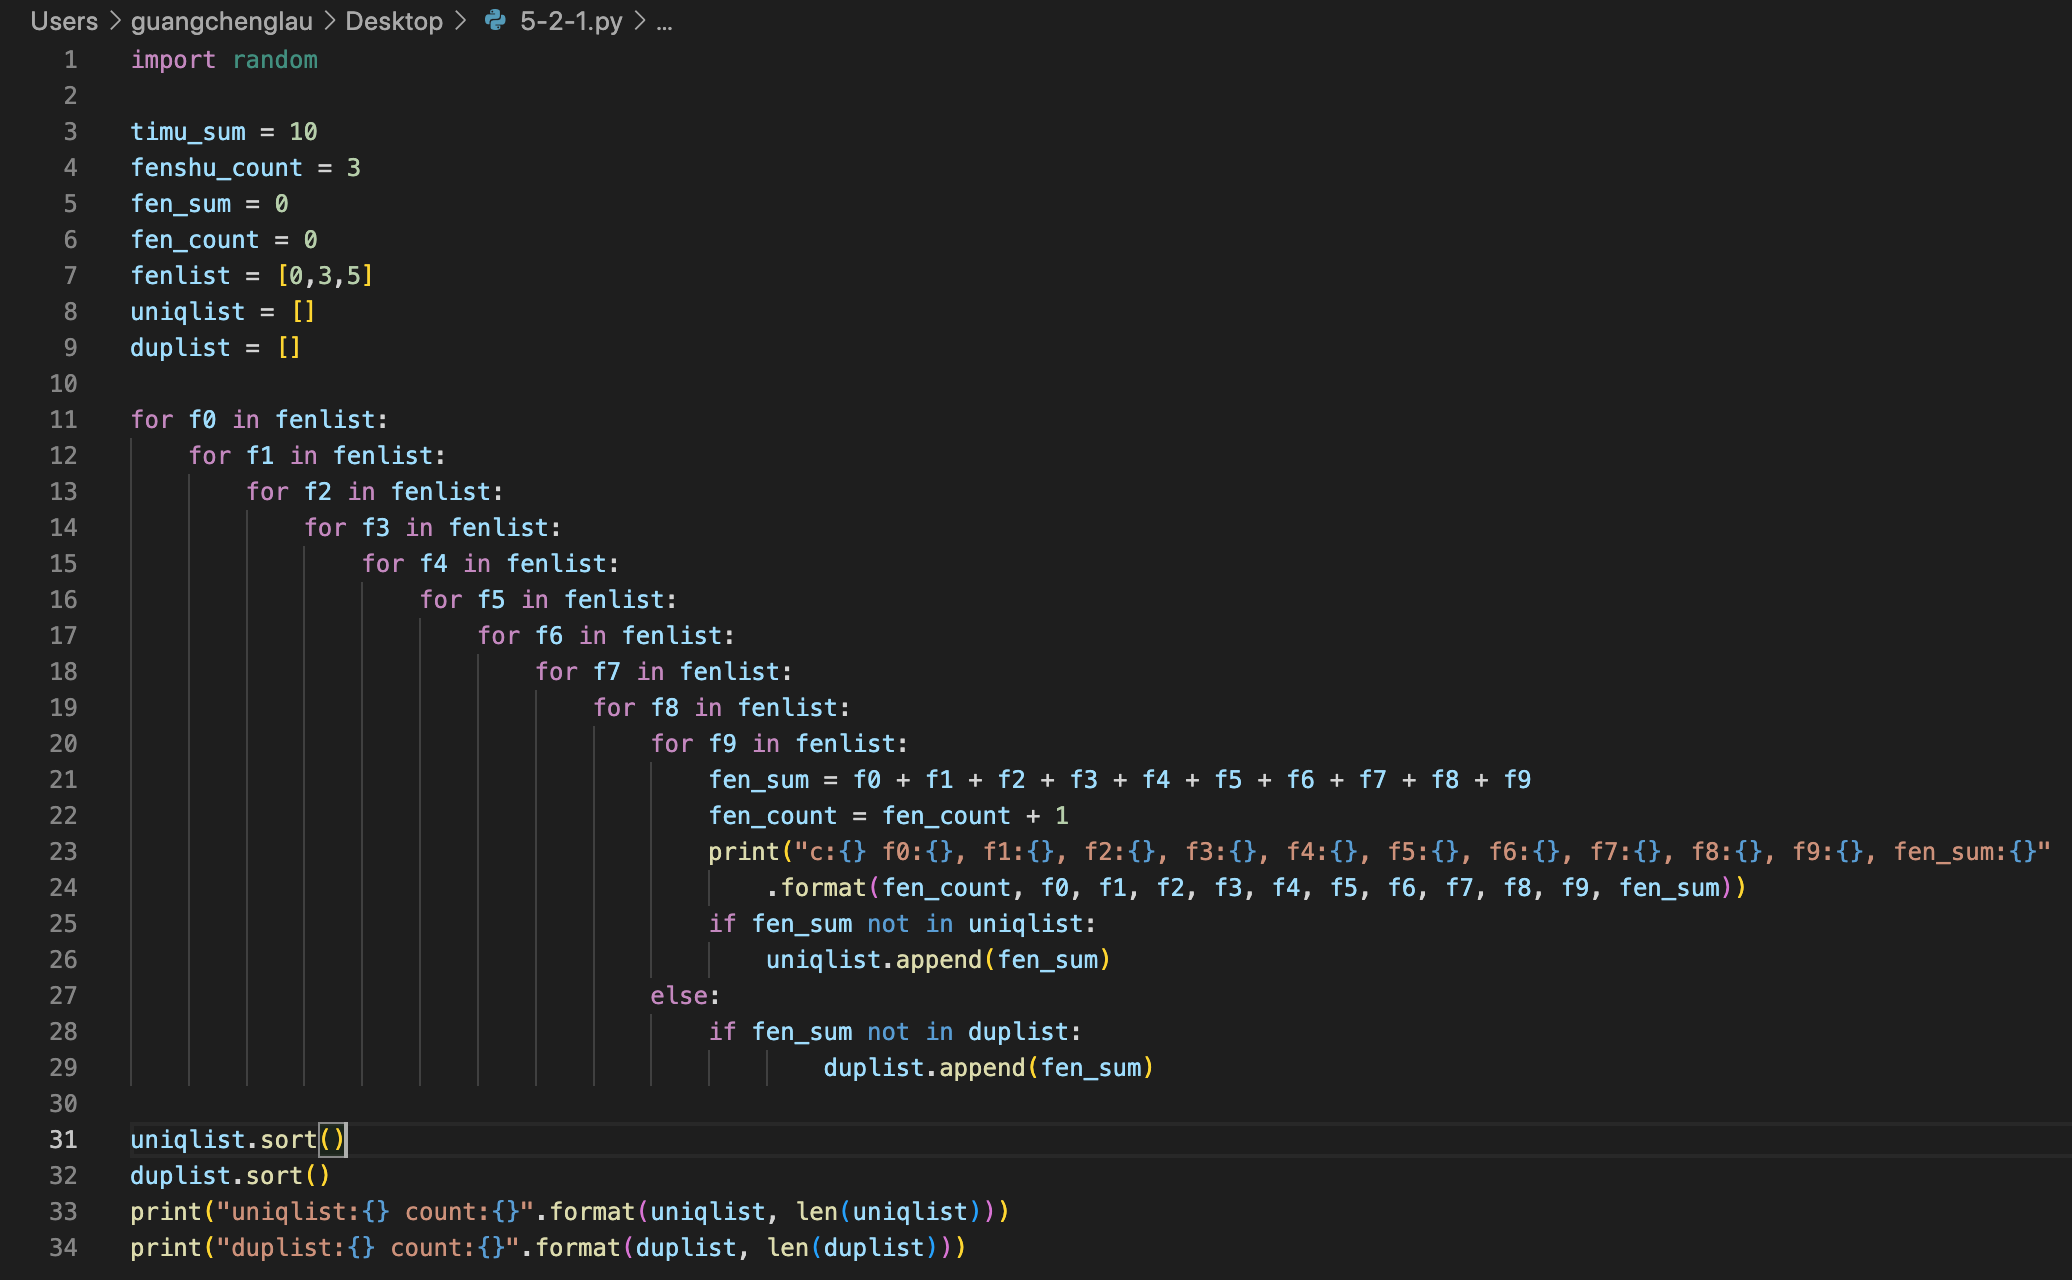Click uniqlist.append(fen_sum) on line 26
This screenshot has height=1280, width=2072.
pyautogui.click(x=938, y=960)
